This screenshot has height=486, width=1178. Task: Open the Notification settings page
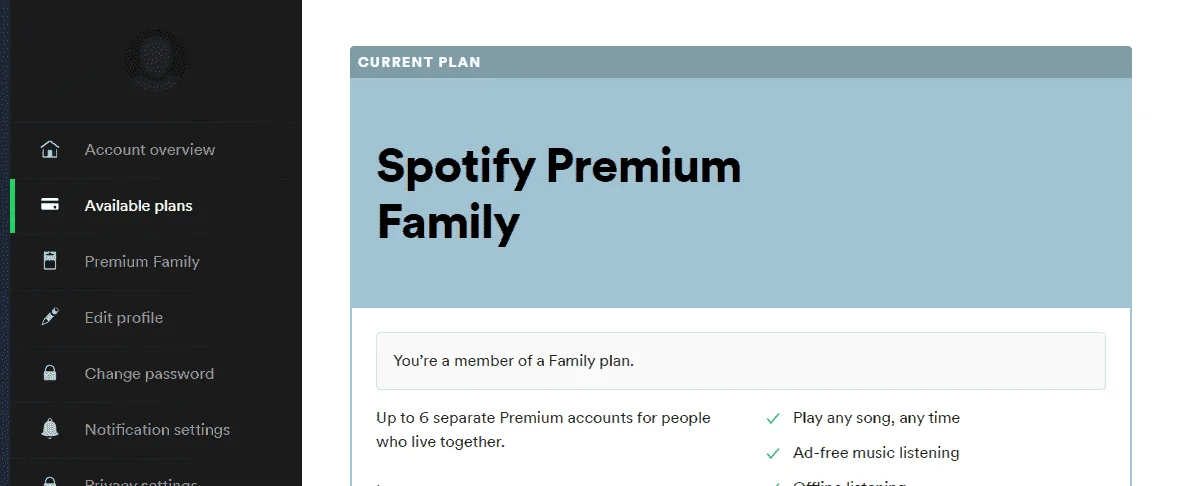(x=157, y=430)
